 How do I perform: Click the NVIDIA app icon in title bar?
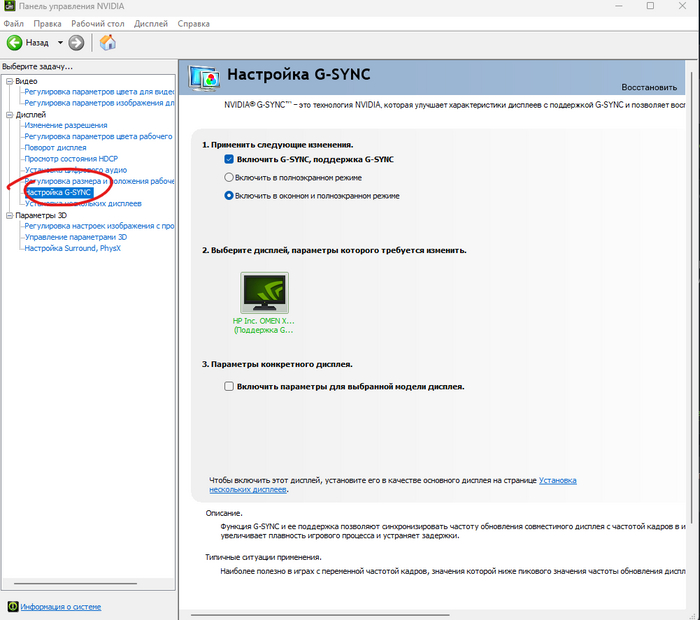[9, 6]
